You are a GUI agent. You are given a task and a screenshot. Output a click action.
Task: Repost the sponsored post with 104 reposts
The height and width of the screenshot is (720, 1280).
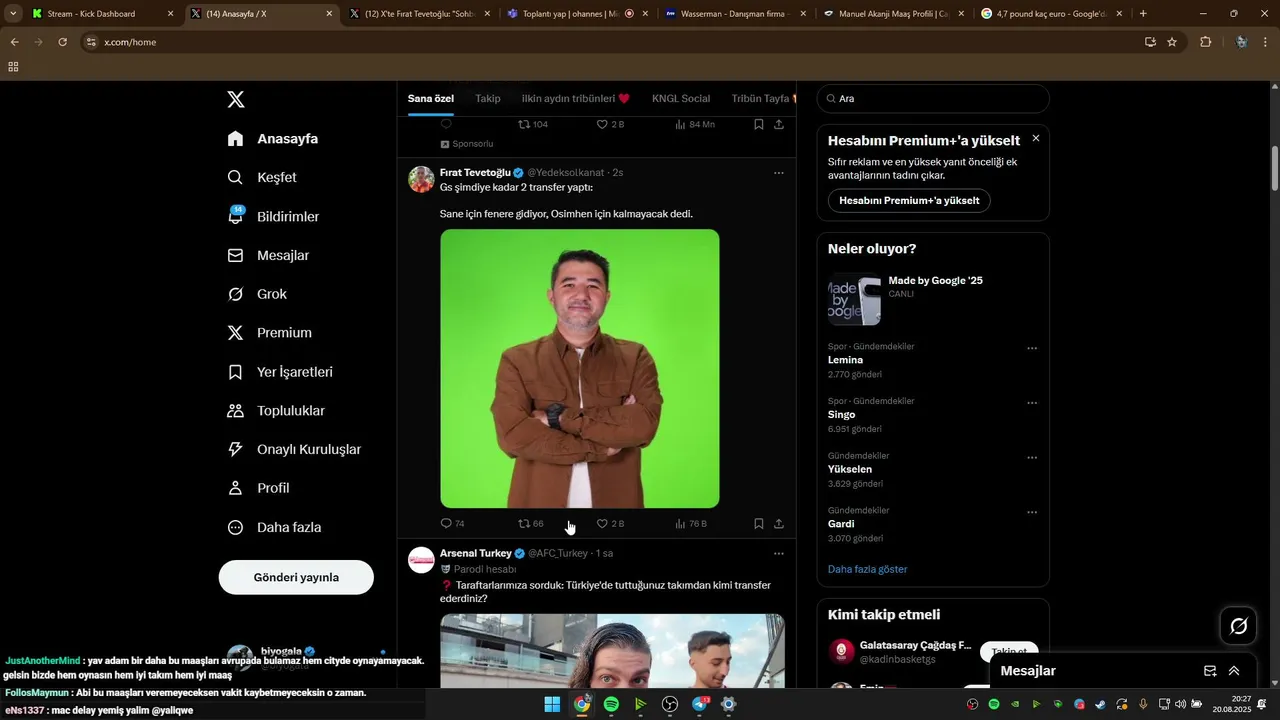point(533,124)
